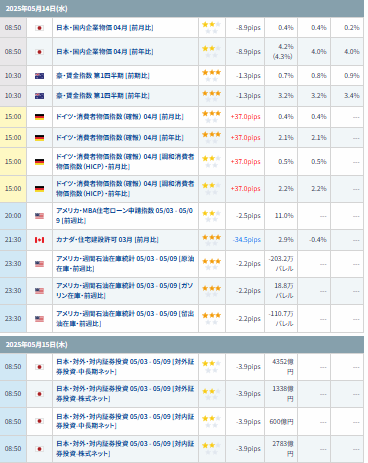Click the Canada flag icon
The image size is (368, 463).
coord(39,240)
